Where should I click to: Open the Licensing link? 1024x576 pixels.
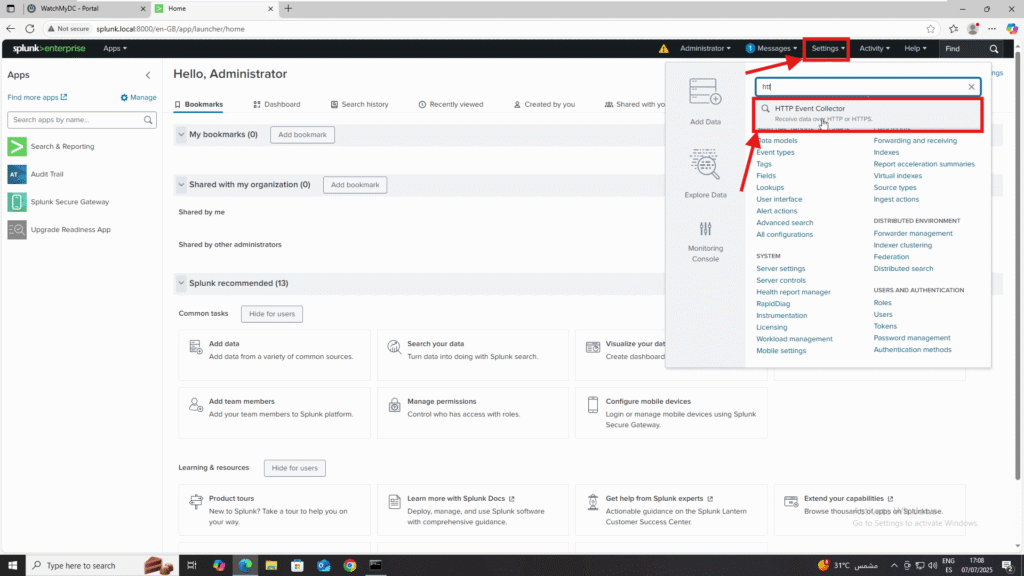click(772, 327)
